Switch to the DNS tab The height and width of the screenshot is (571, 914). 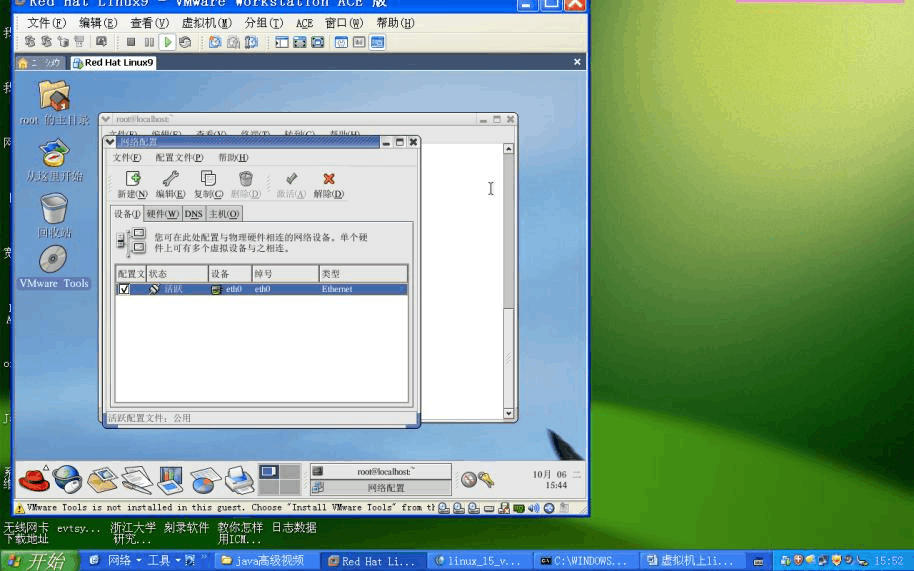tap(194, 214)
